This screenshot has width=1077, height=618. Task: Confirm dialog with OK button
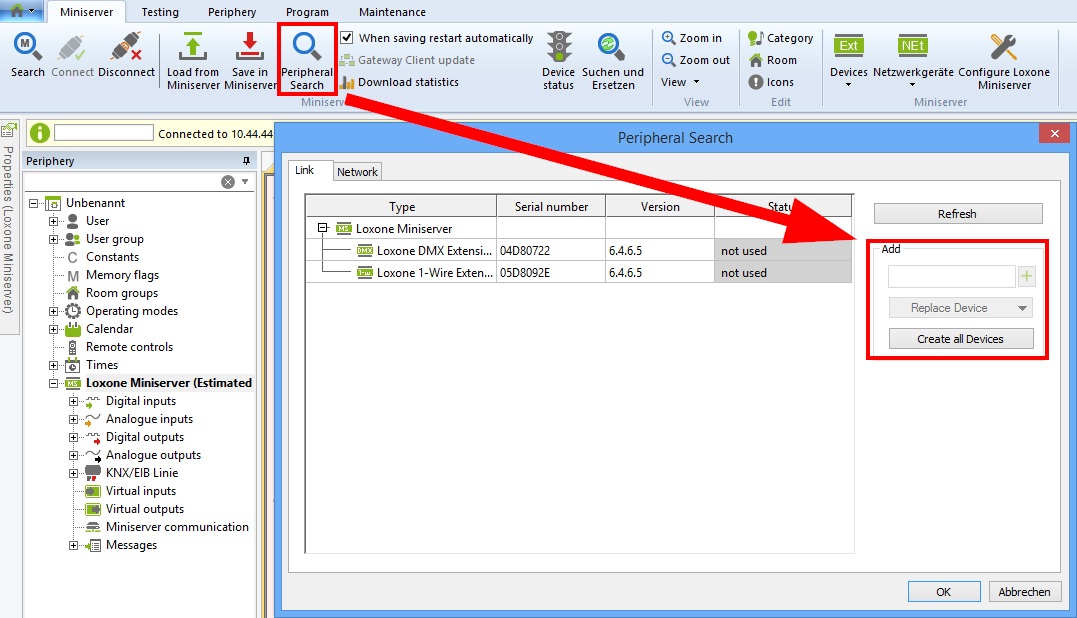click(944, 591)
